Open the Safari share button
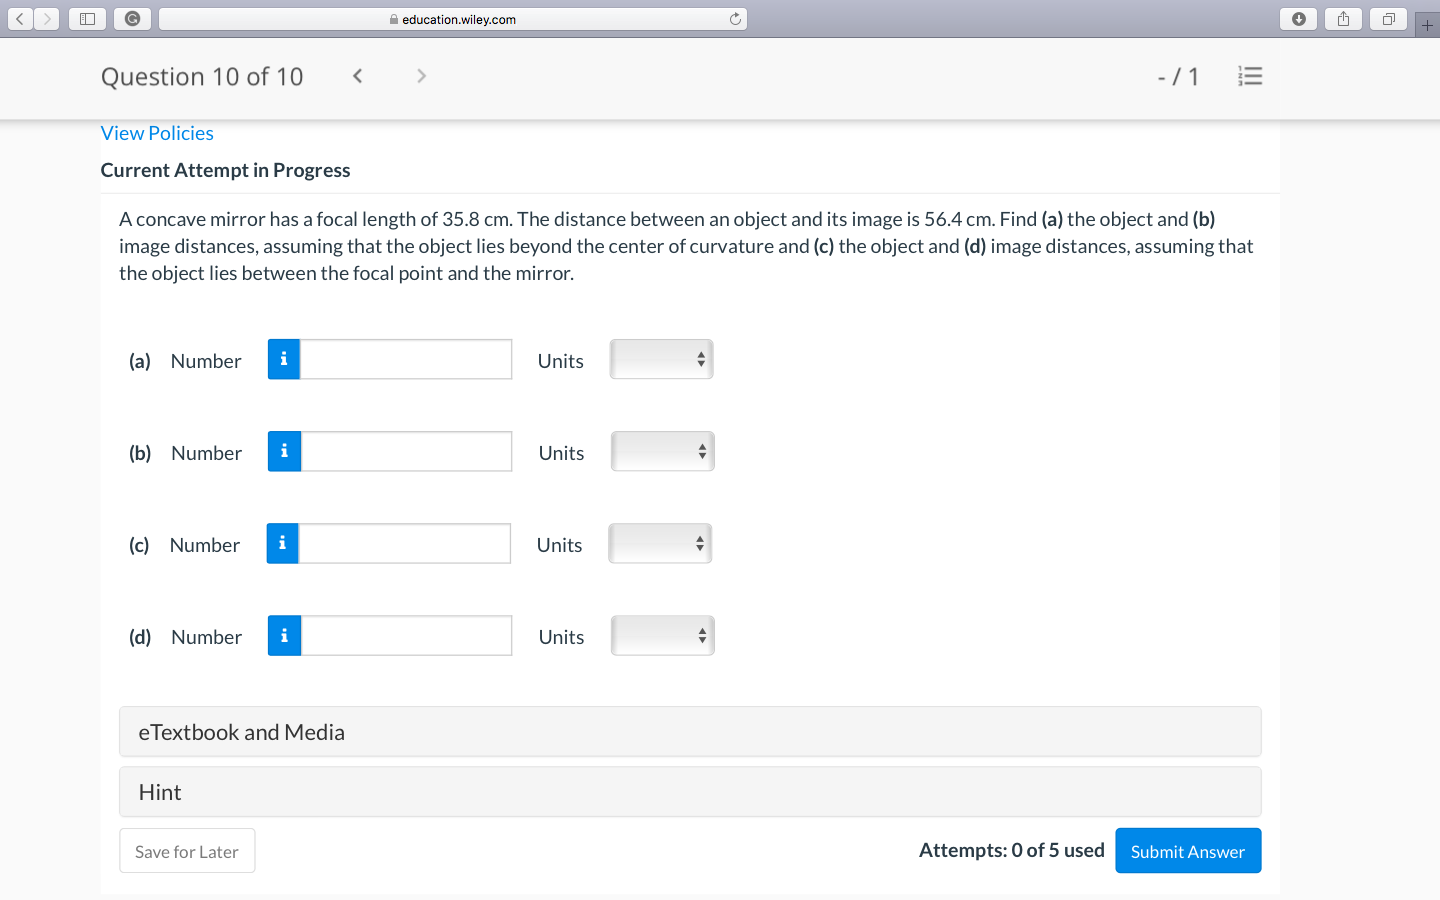Image resolution: width=1440 pixels, height=900 pixels. [1343, 19]
